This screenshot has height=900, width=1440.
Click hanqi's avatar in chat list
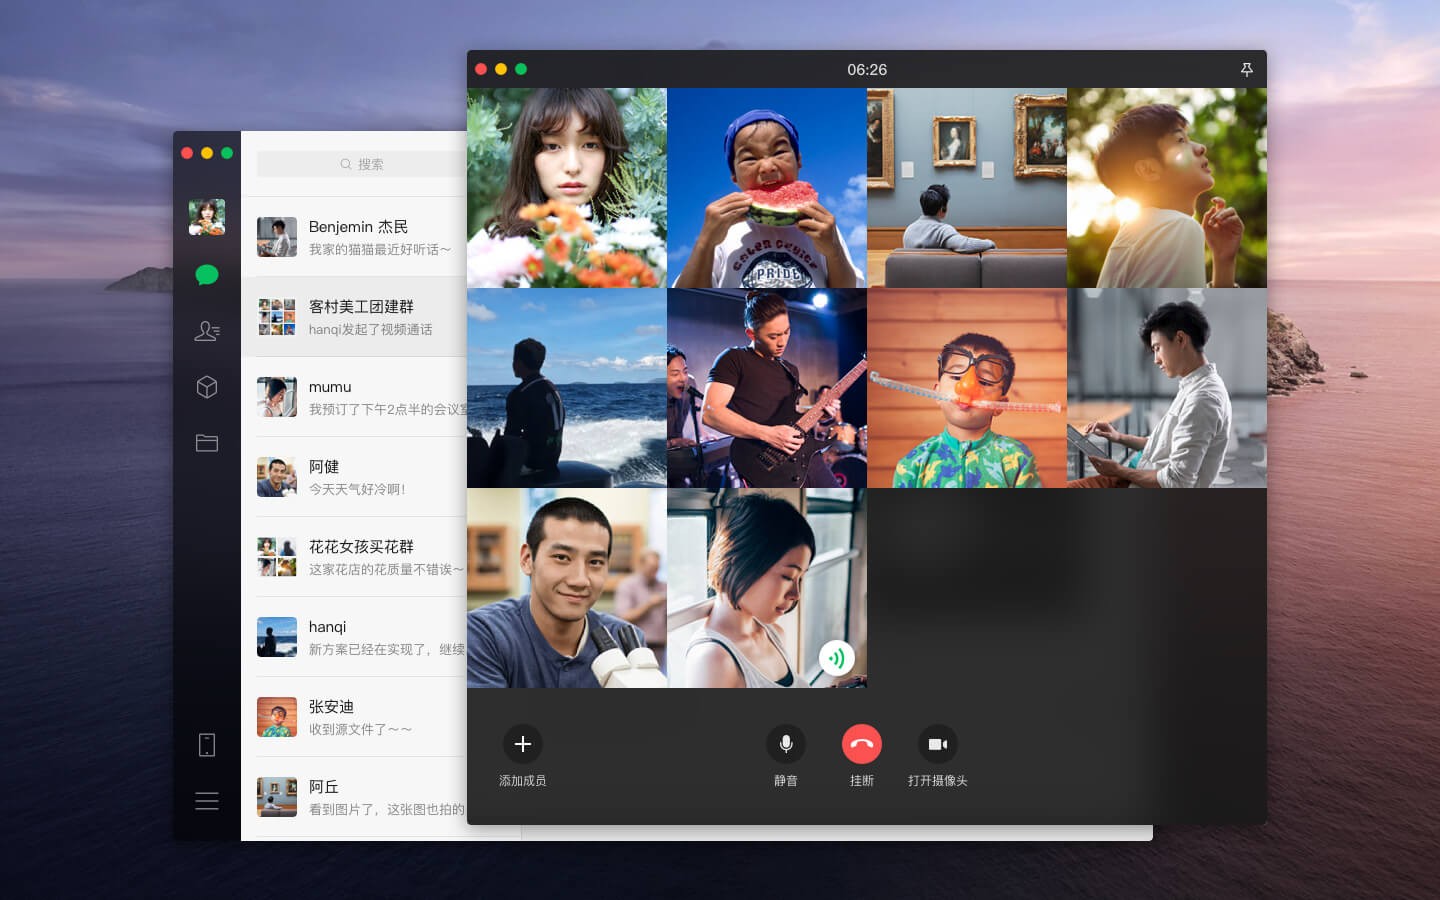tap(277, 637)
